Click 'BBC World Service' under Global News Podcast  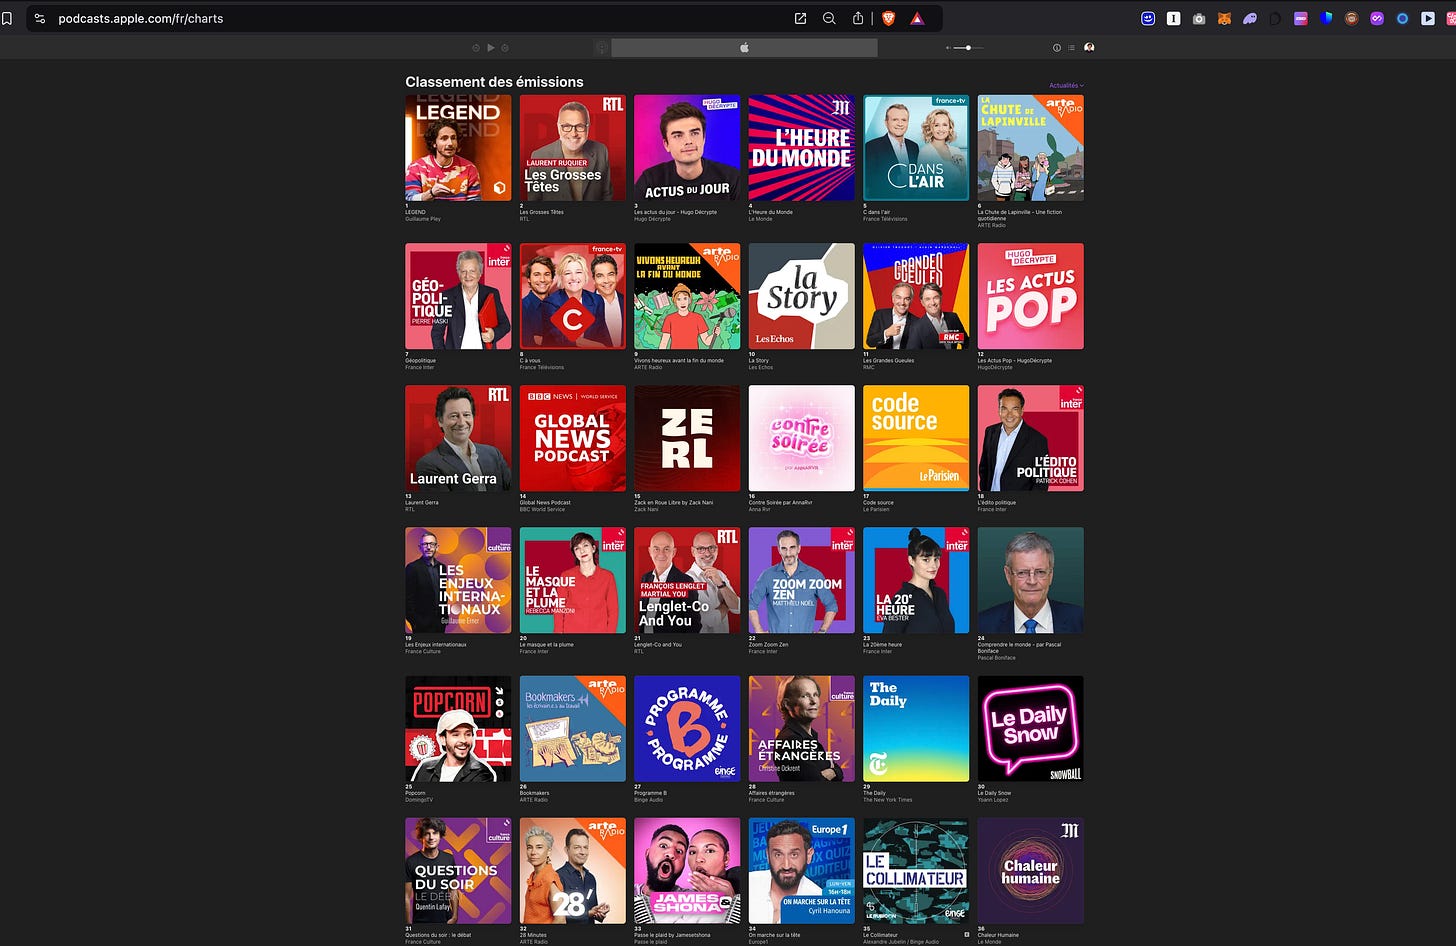[542, 509]
